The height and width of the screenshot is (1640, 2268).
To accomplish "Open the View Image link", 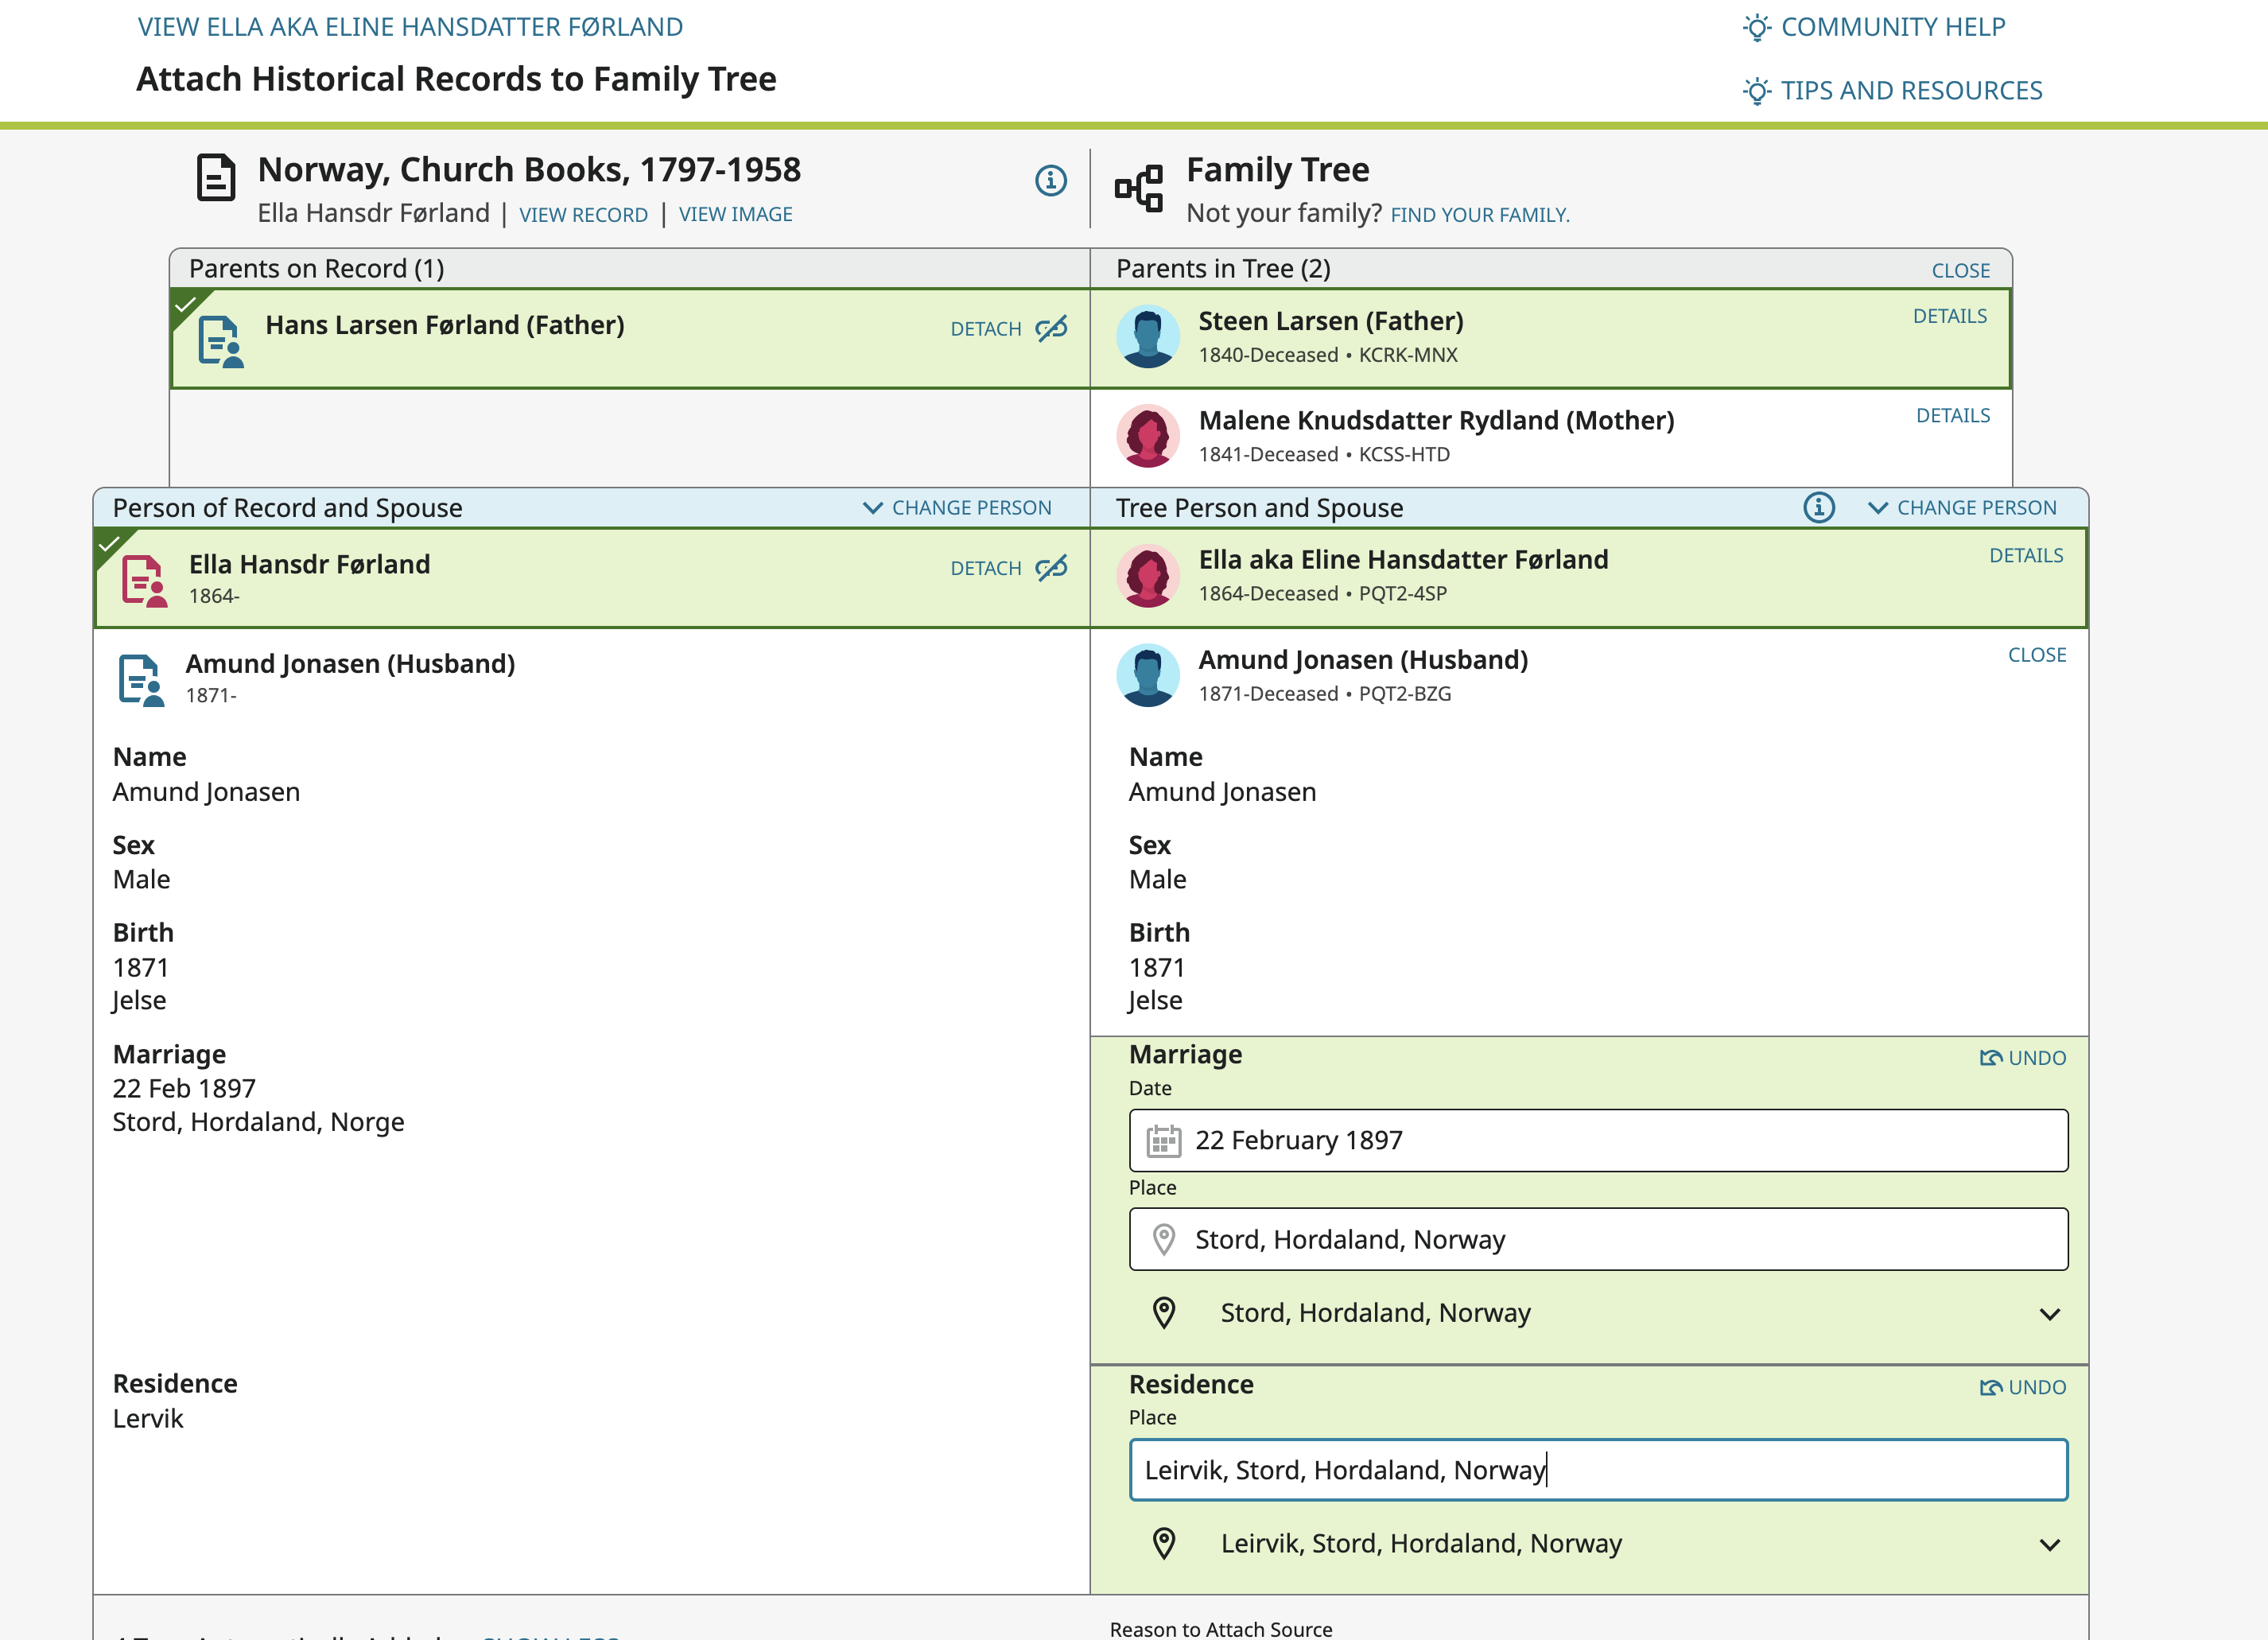I will point(735,215).
